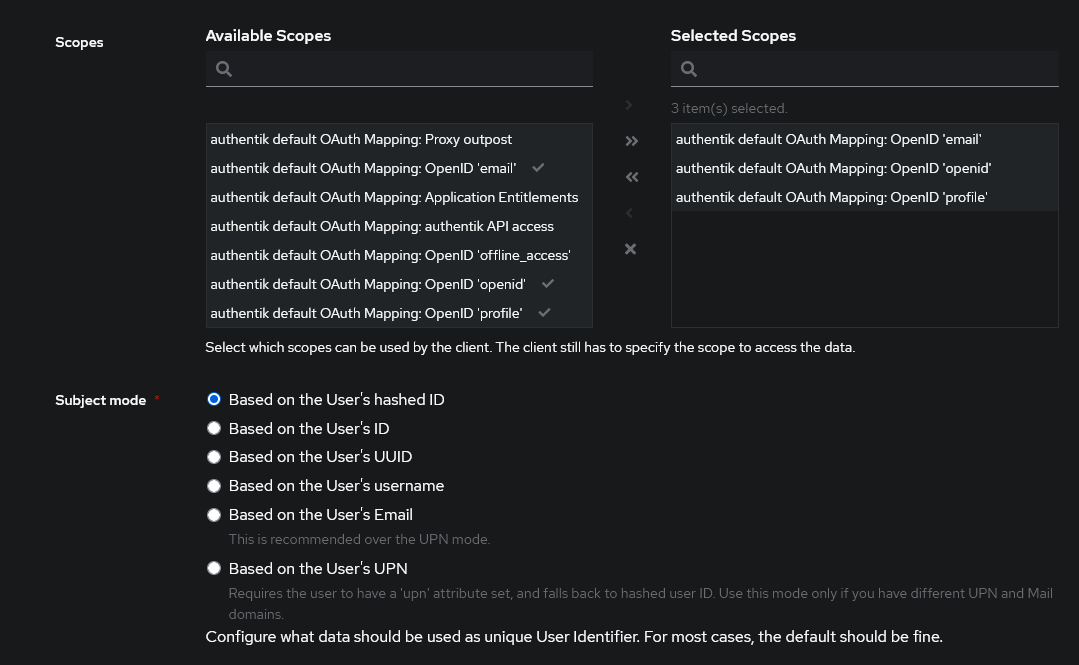Screen dimensions: 1079x665
Task: Select OpenID 'openid' in Available Scopes list
Action: point(399,284)
